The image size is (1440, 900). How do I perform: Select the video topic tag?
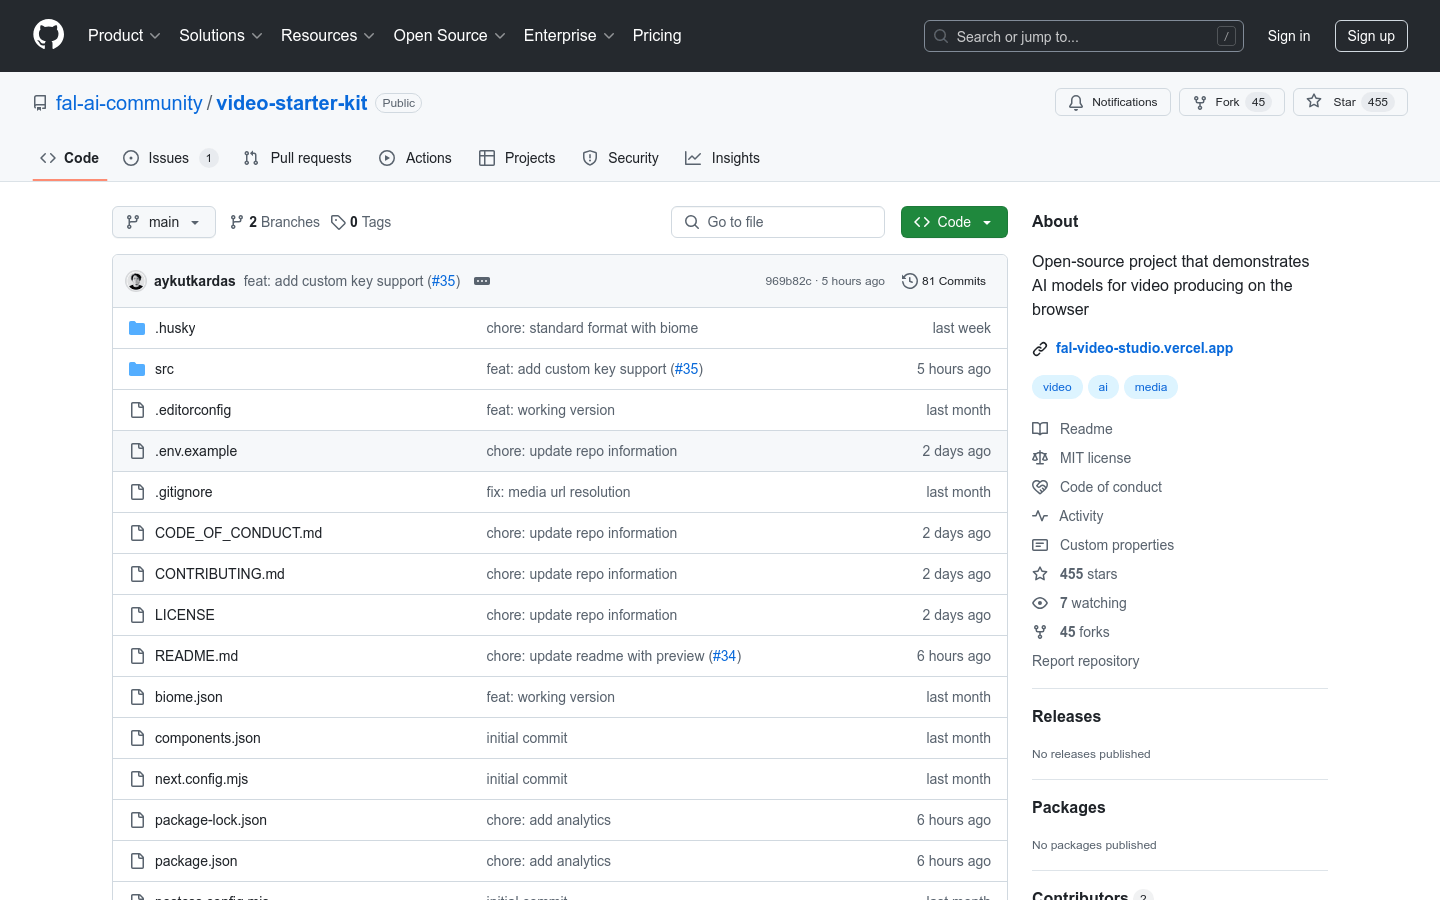[1057, 387]
